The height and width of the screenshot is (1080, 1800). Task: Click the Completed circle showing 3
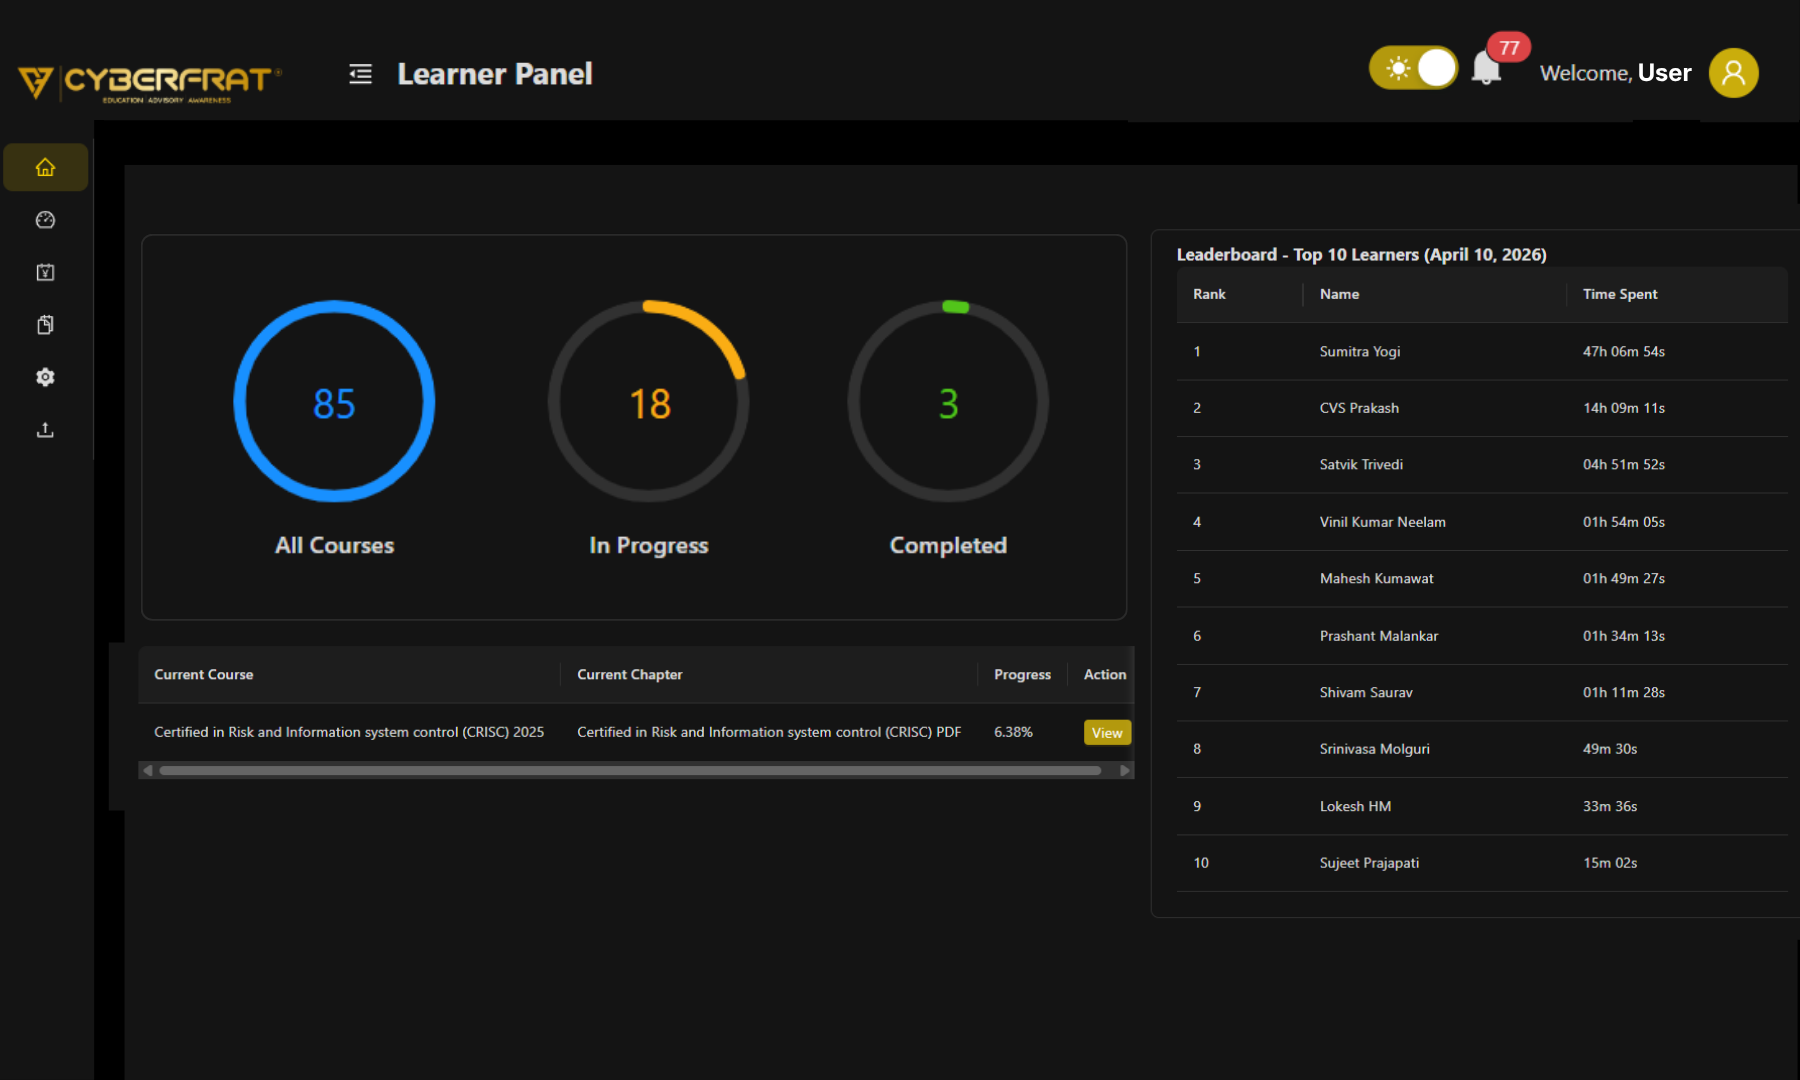(948, 402)
